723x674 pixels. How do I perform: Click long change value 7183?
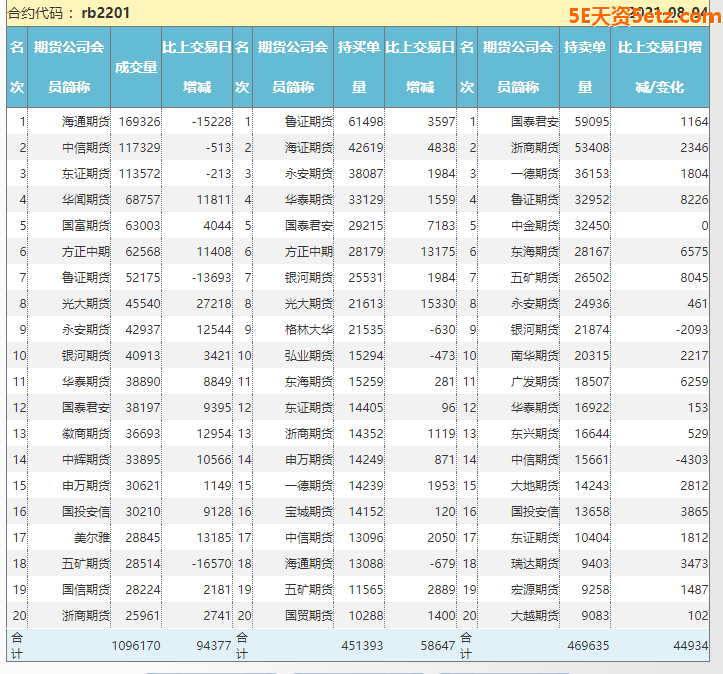[441, 225]
